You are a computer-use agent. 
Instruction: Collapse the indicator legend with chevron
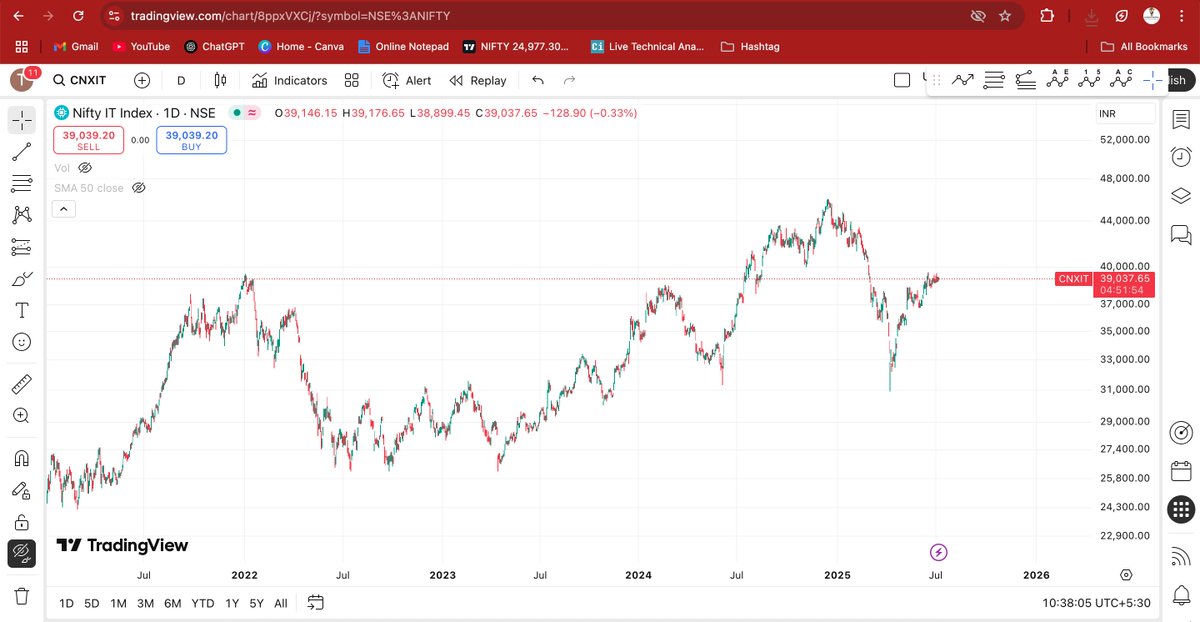point(63,209)
